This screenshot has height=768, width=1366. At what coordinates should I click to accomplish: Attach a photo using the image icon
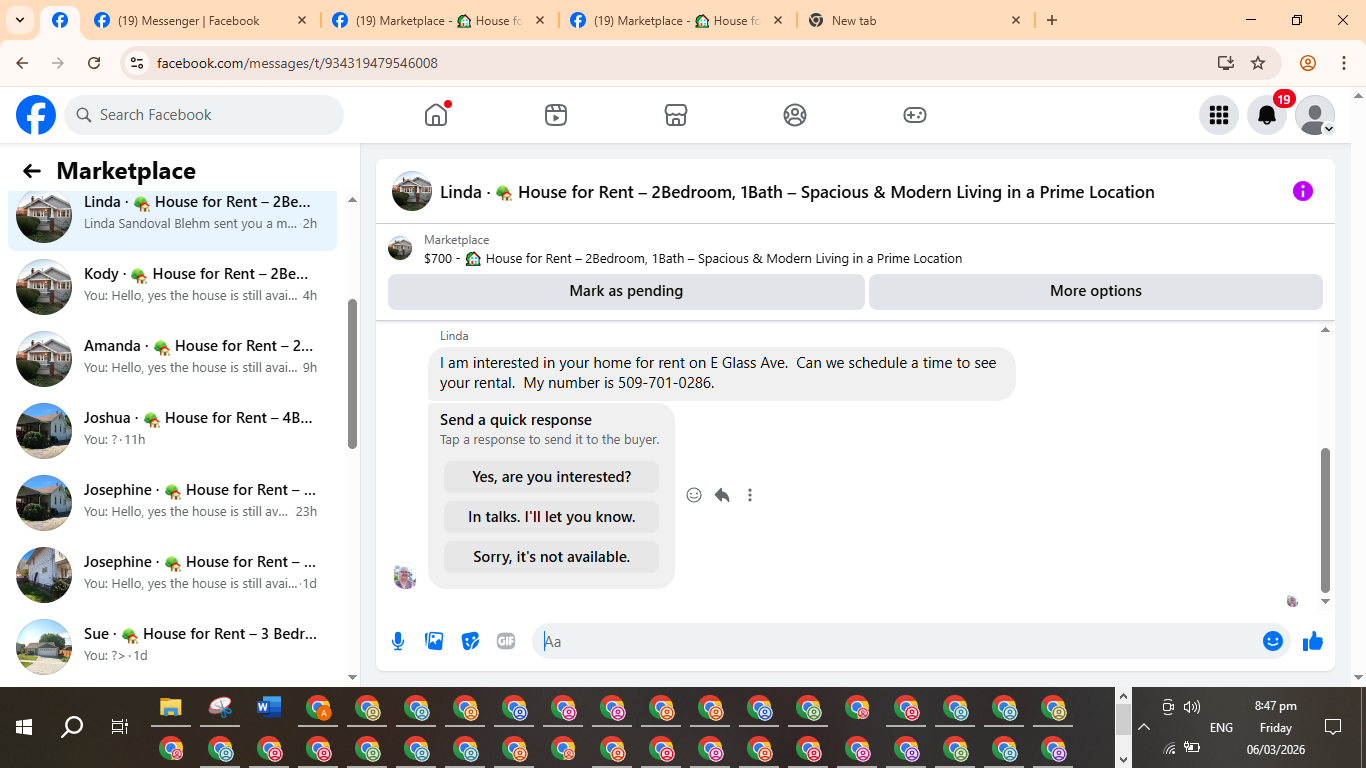[x=434, y=641]
